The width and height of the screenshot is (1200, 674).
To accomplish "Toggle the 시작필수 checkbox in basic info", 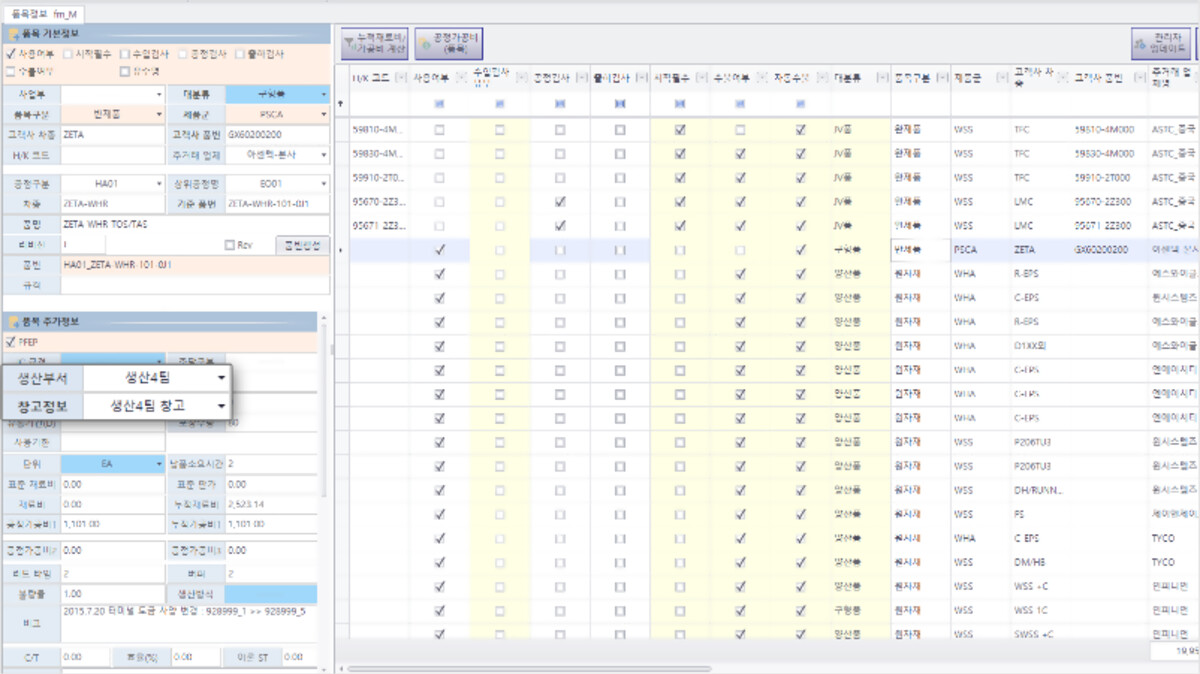I will click(68, 54).
